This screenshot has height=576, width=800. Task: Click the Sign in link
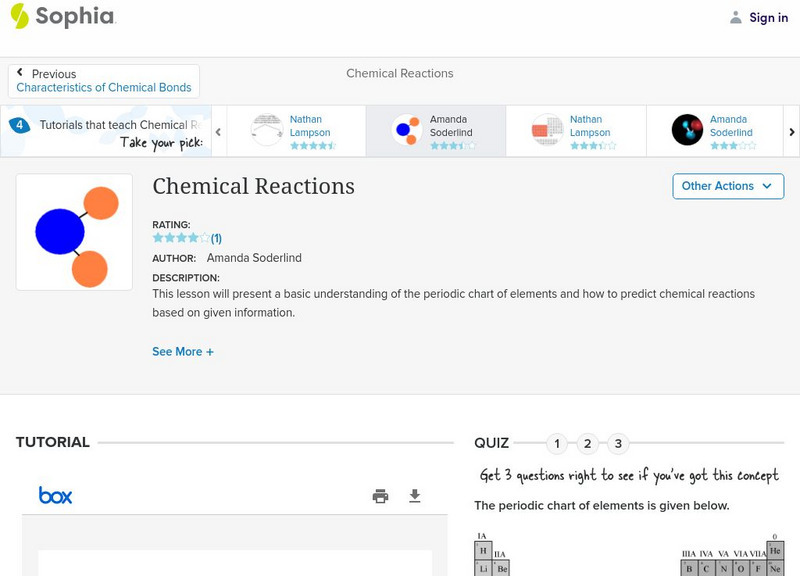[768, 17]
